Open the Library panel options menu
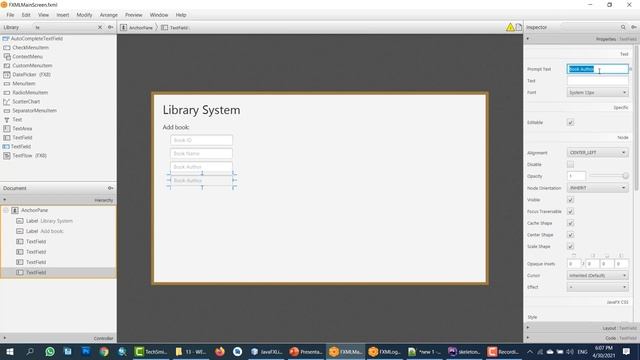Image resolution: width=640 pixels, height=360 pixels. [110, 27]
